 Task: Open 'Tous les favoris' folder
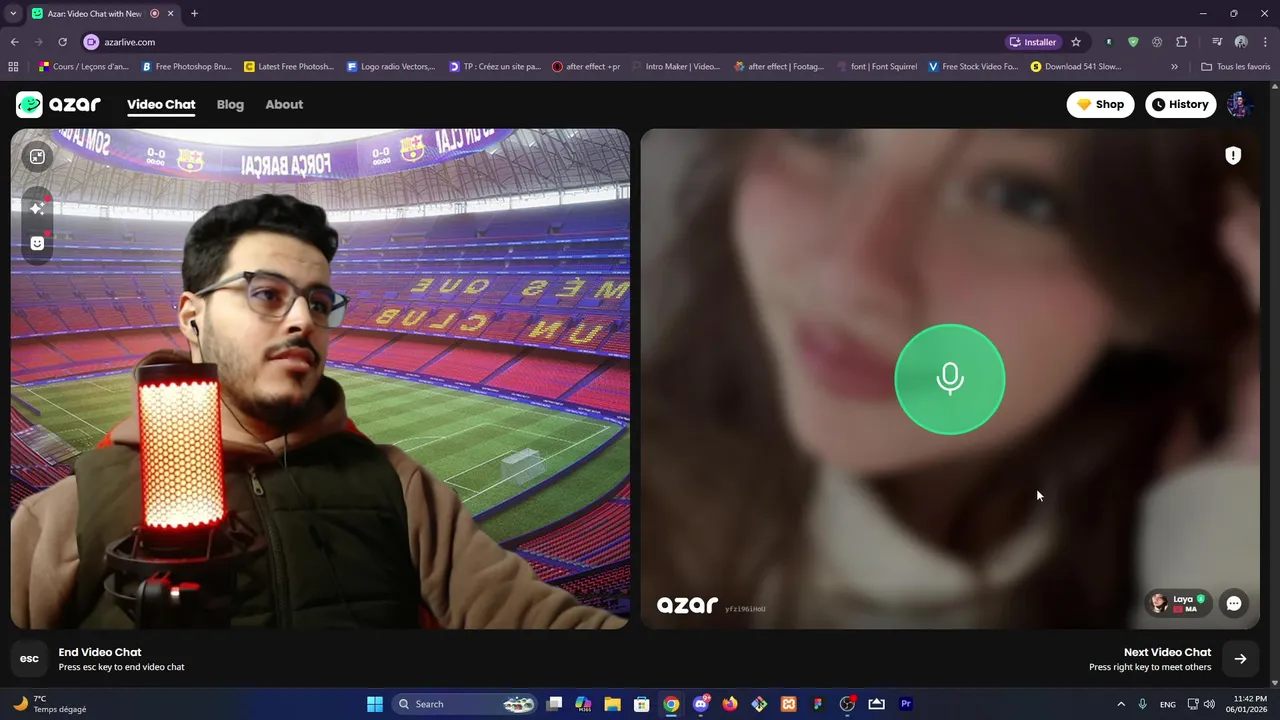tap(1236, 67)
